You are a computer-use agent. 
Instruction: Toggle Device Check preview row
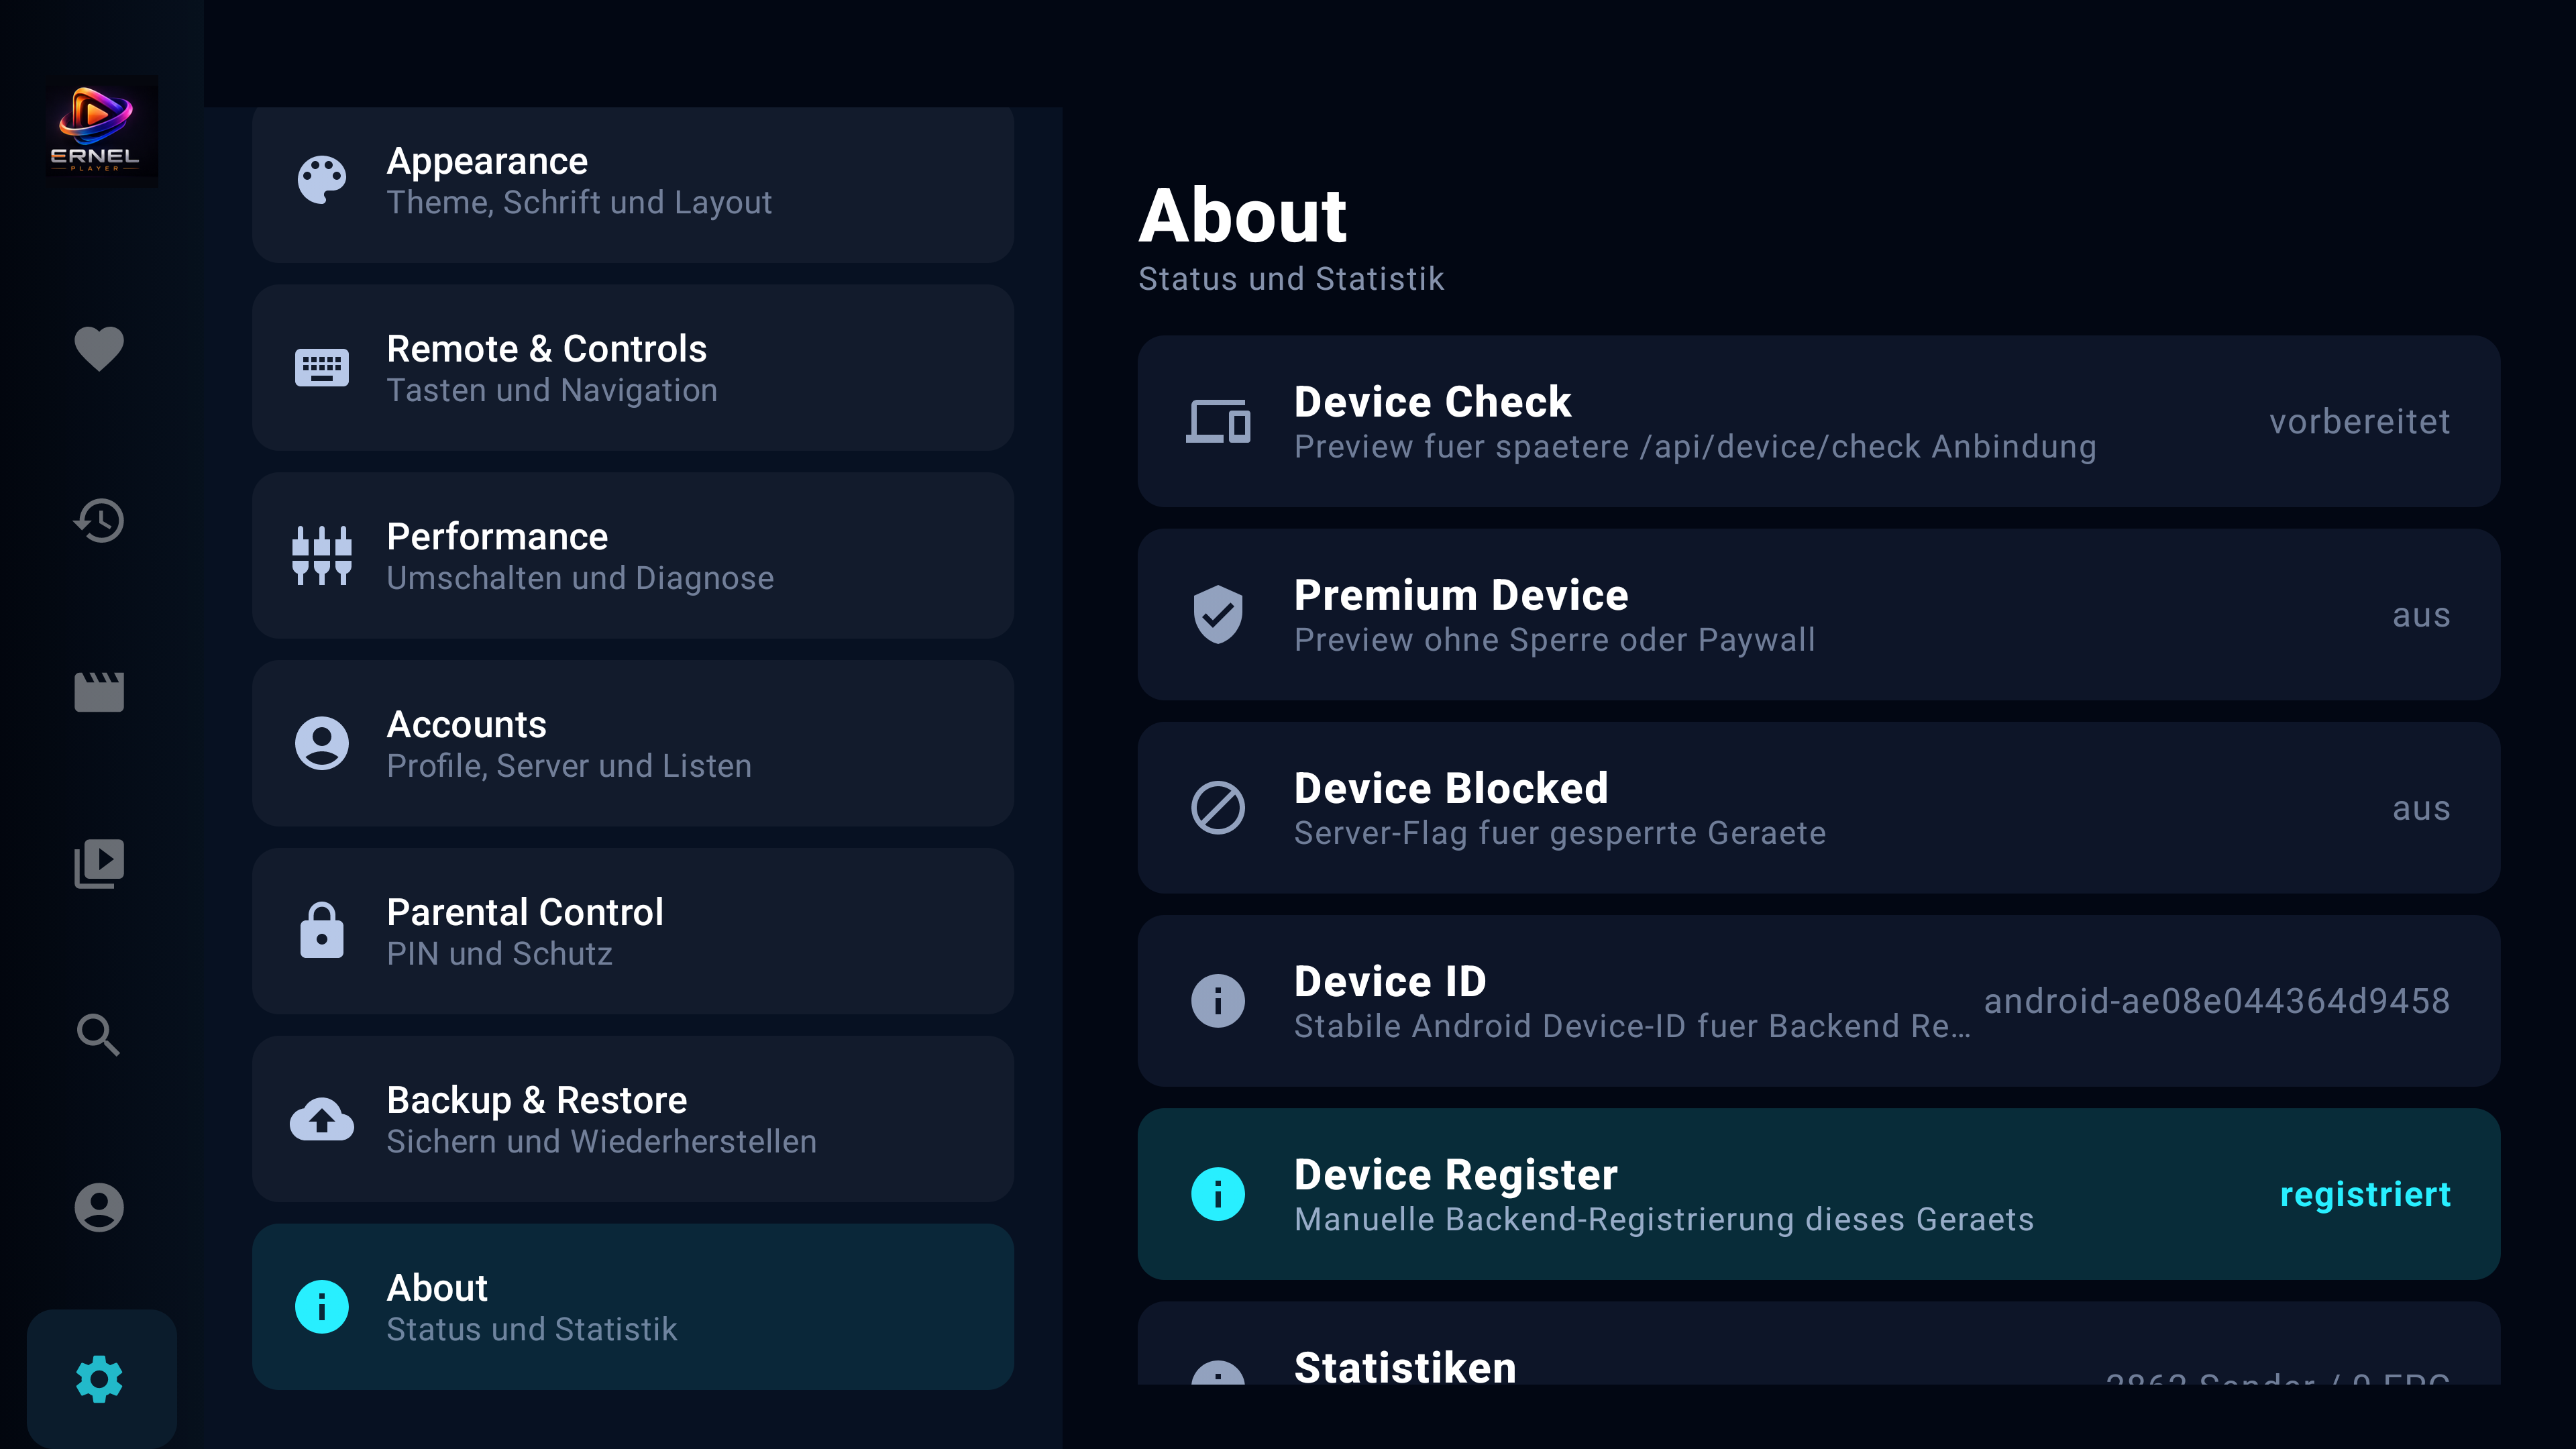point(1818,422)
